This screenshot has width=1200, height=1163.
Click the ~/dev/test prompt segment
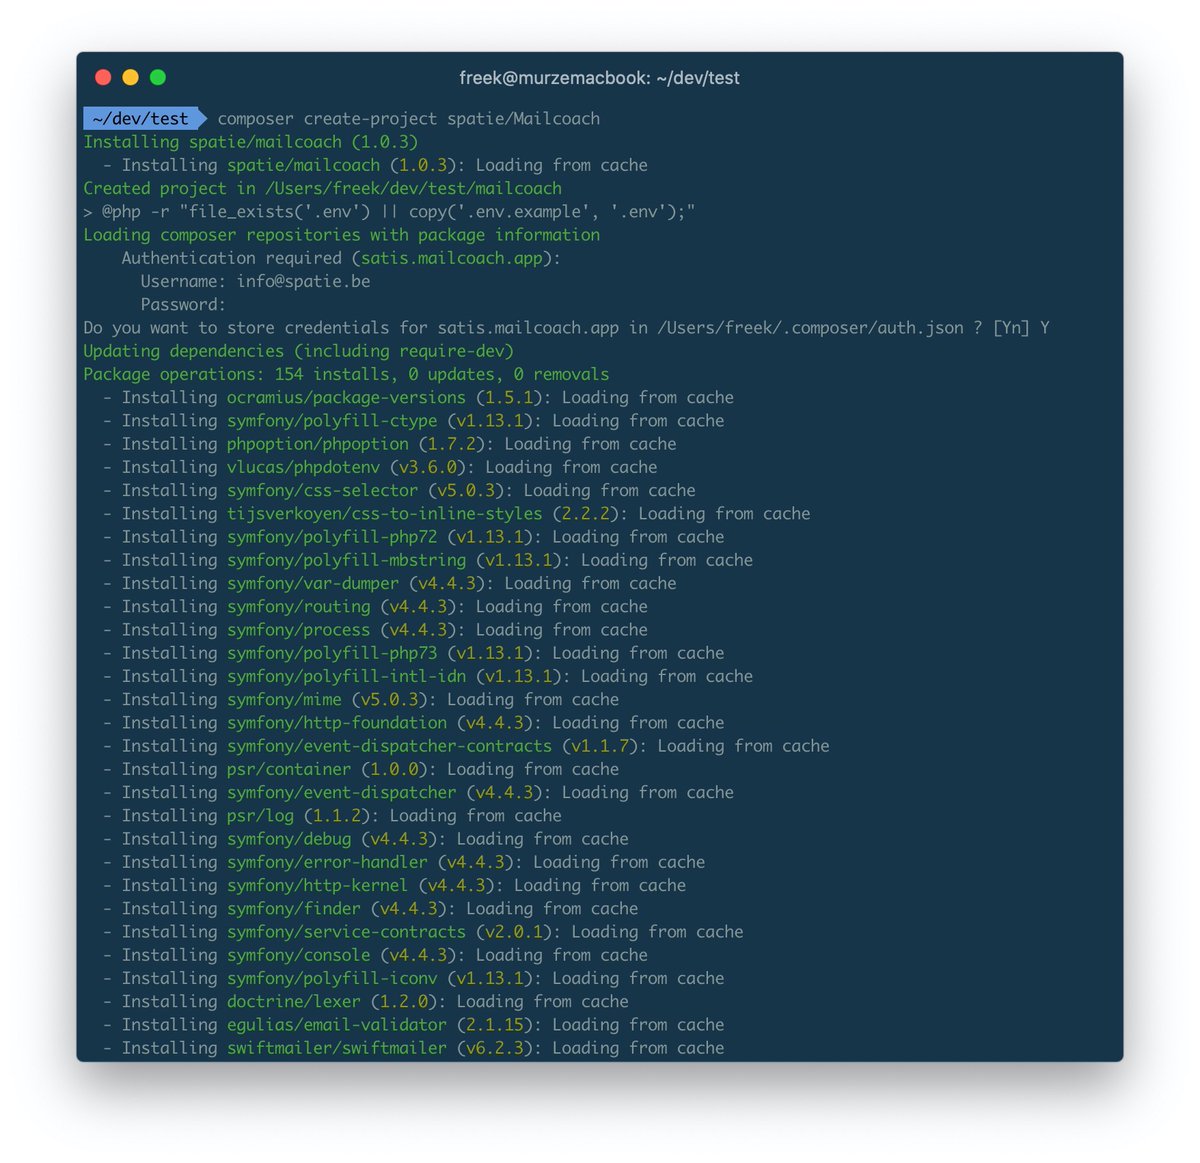[140, 118]
